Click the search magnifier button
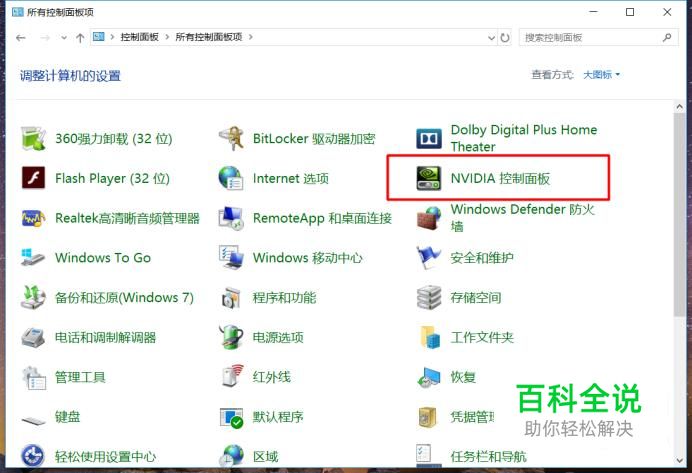The image size is (692, 473). [667, 38]
